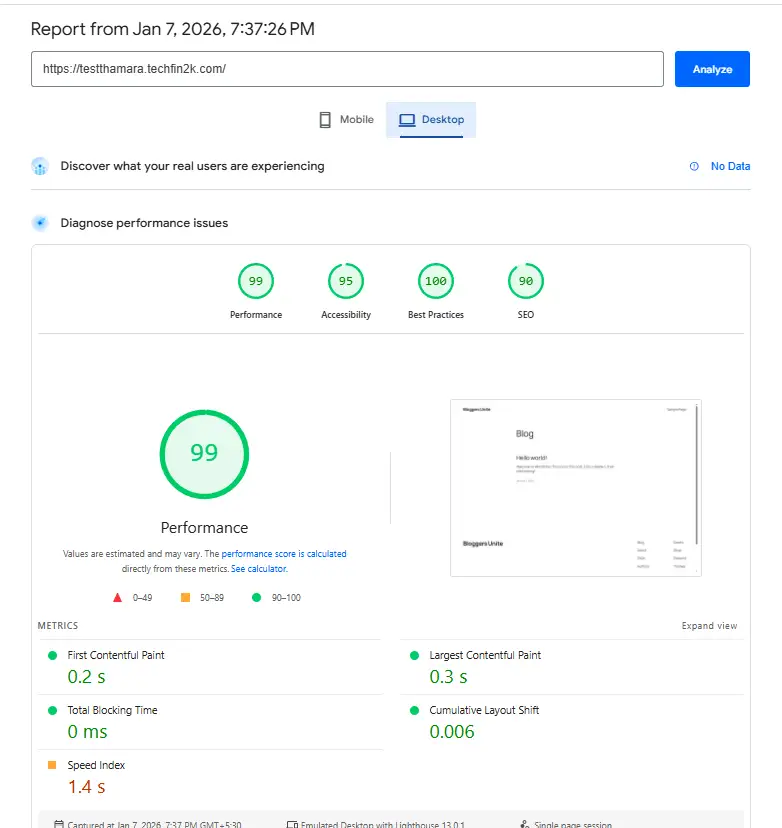Click the 1.4 s metric value

click(x=86, y=787)
